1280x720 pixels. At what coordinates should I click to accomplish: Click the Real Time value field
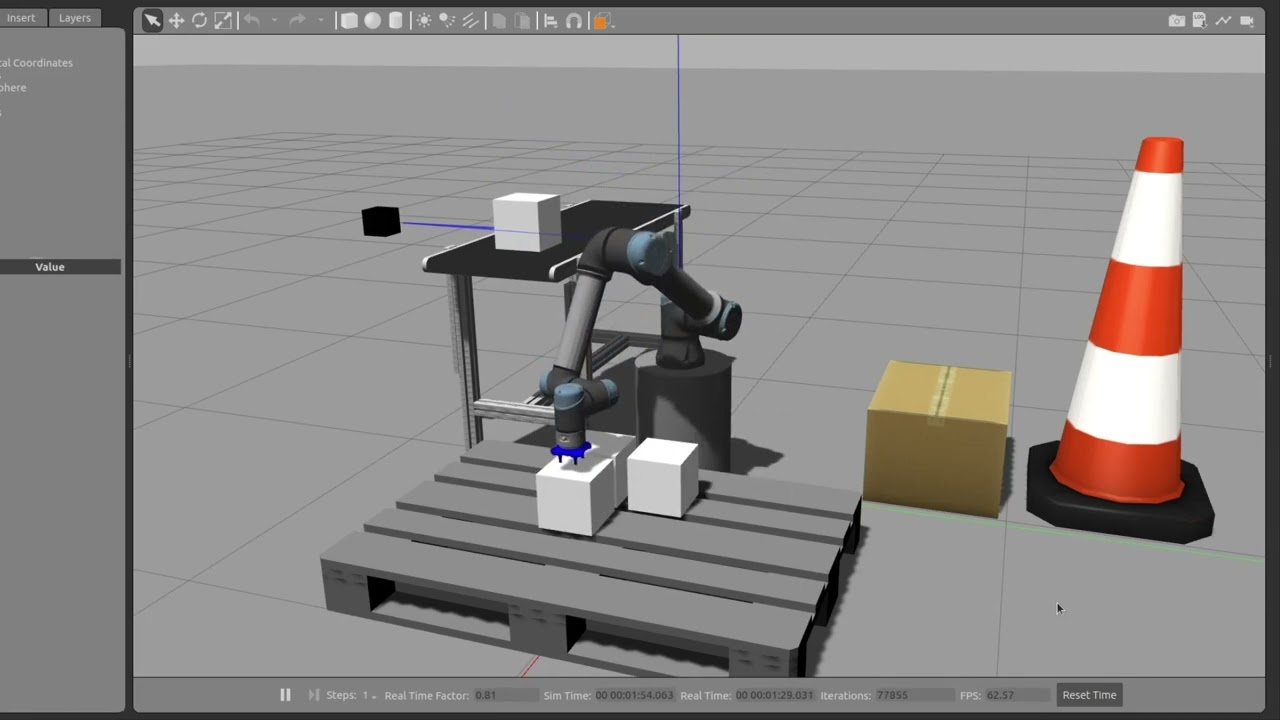775,695
